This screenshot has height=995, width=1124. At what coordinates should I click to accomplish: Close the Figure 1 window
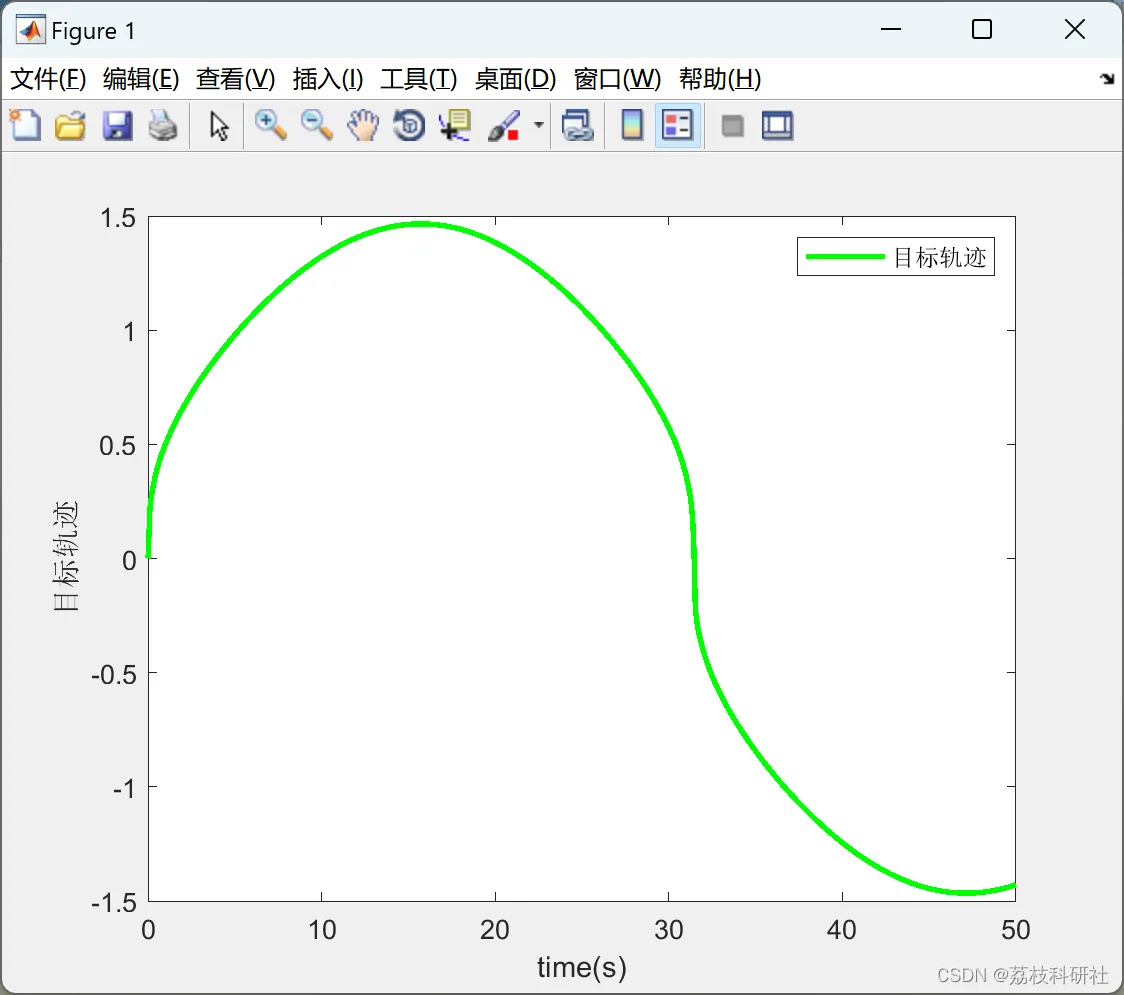pos(1075,29)
